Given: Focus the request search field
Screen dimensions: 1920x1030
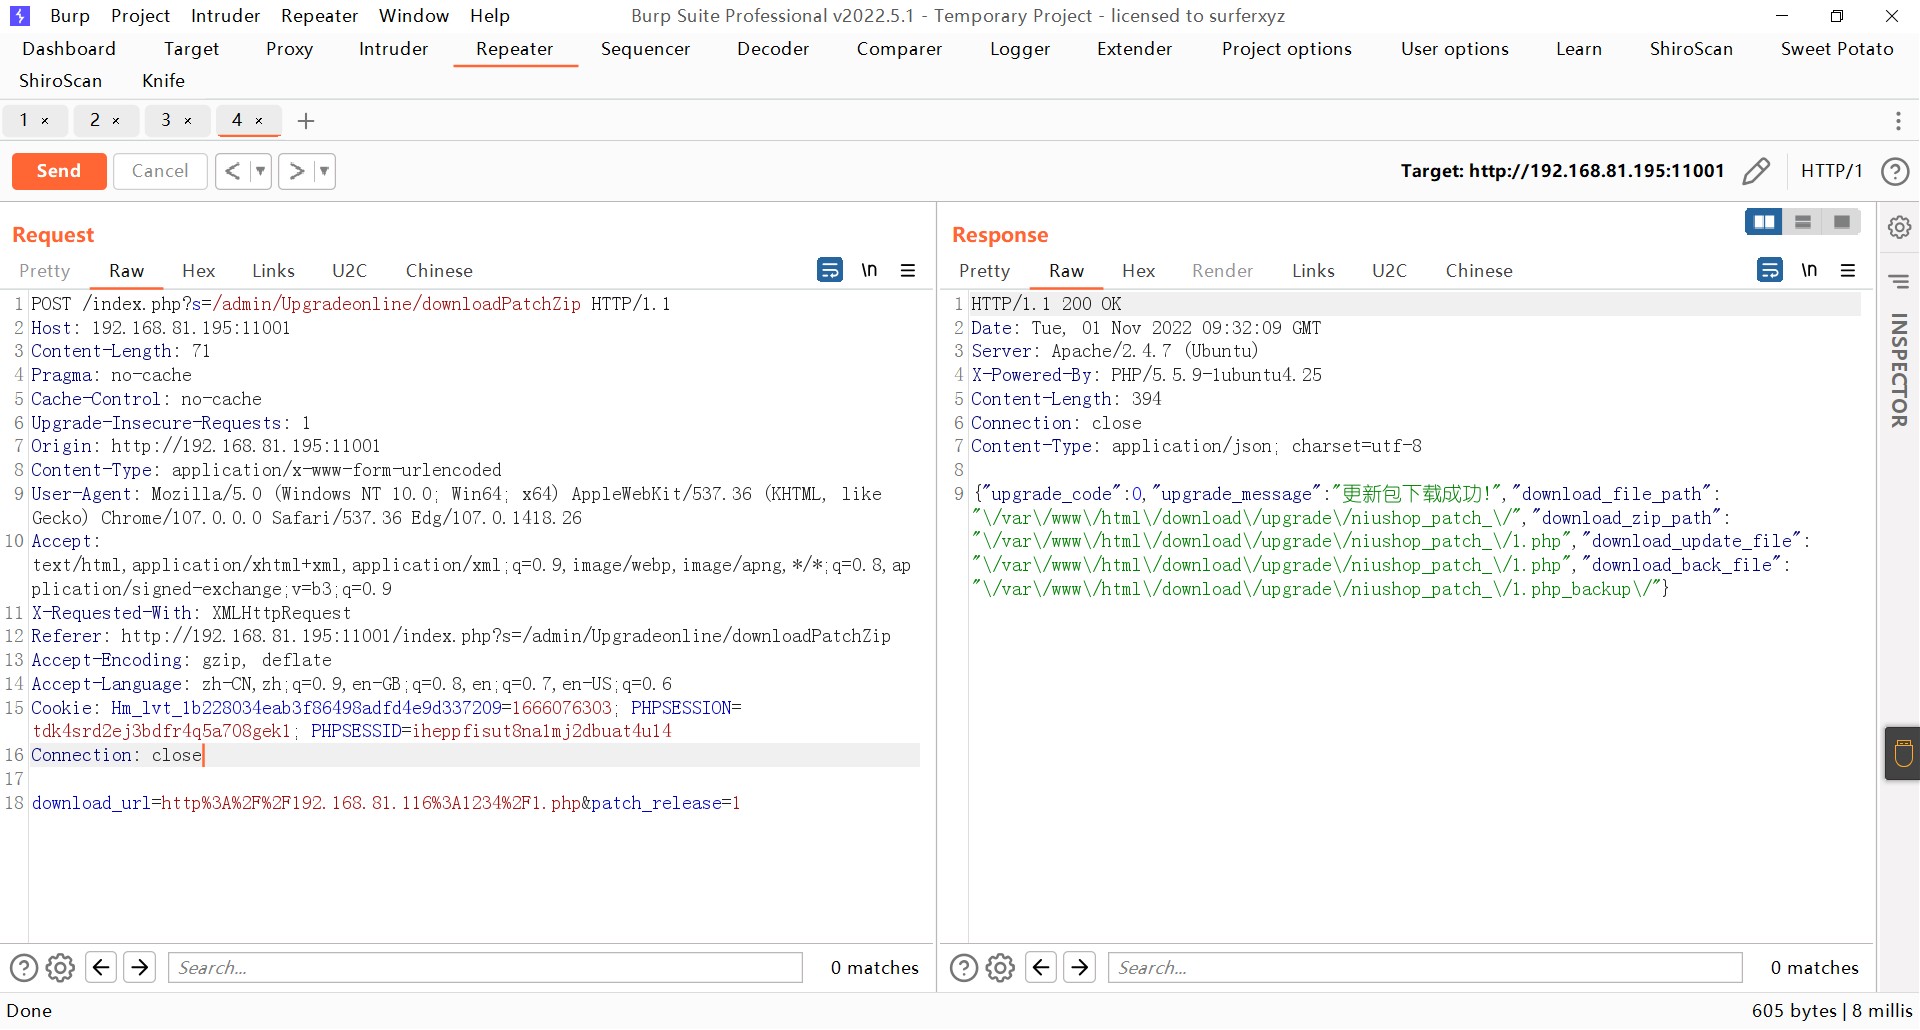Looking at the screenshot, I should tap(485, 968).
